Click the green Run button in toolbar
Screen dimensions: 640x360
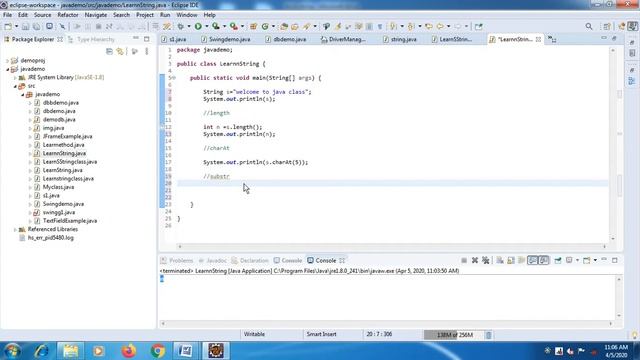(x=198, y=27)
